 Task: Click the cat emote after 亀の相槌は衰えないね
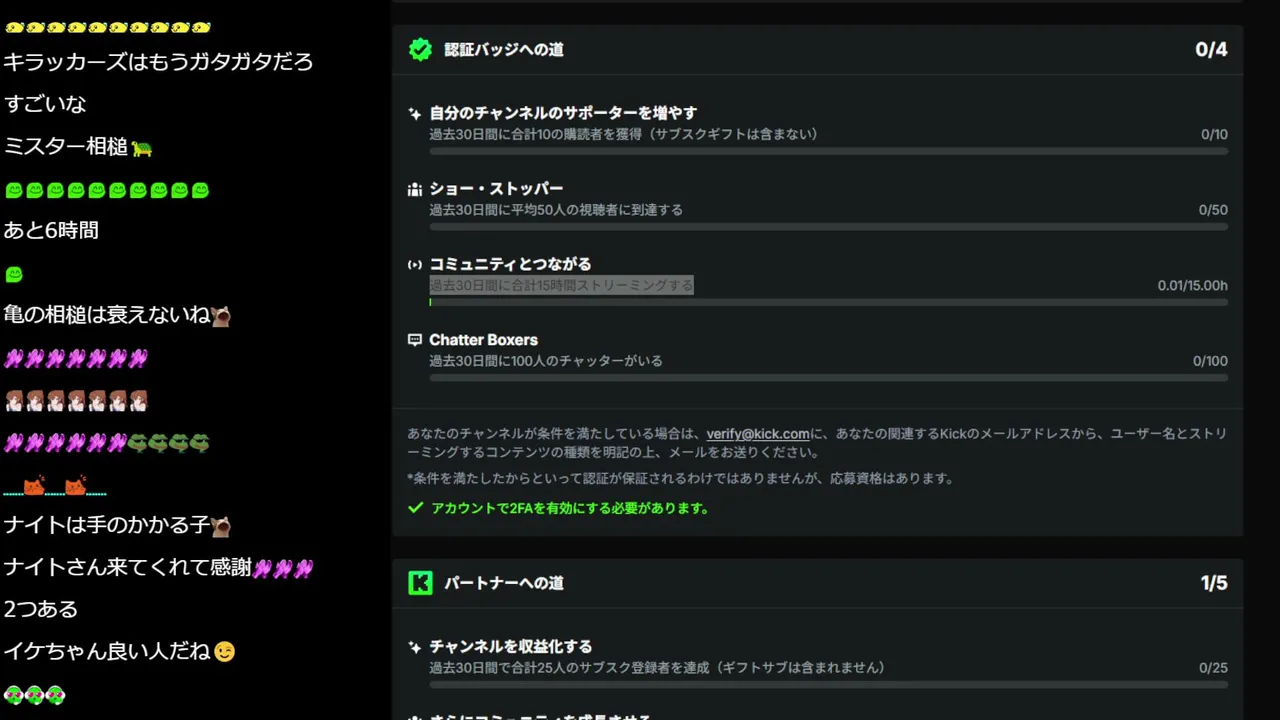[221, 316]
